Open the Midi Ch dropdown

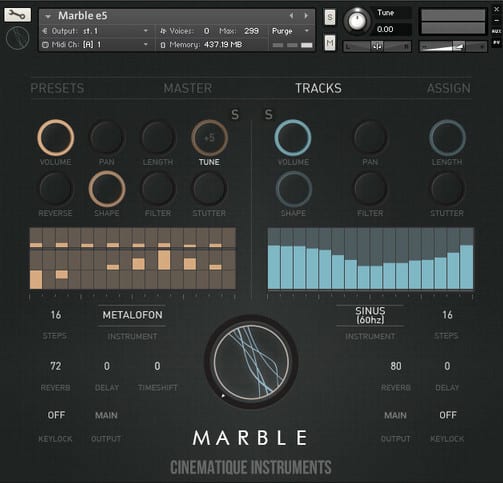(x=96, y=44)
